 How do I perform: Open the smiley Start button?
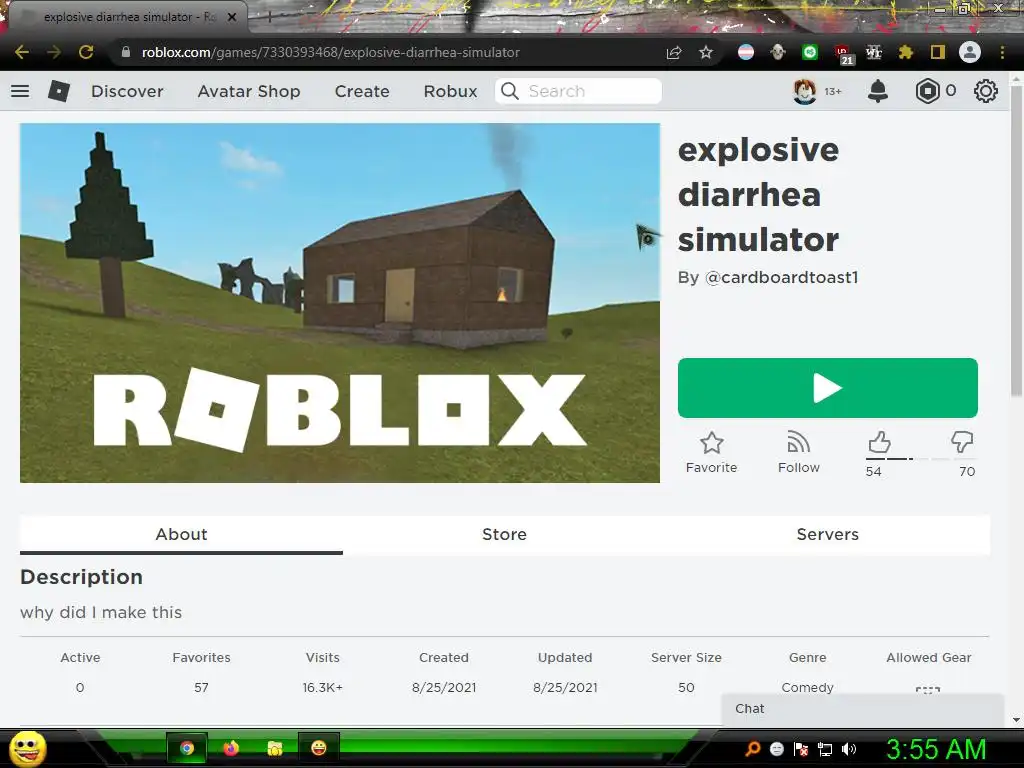27,748
